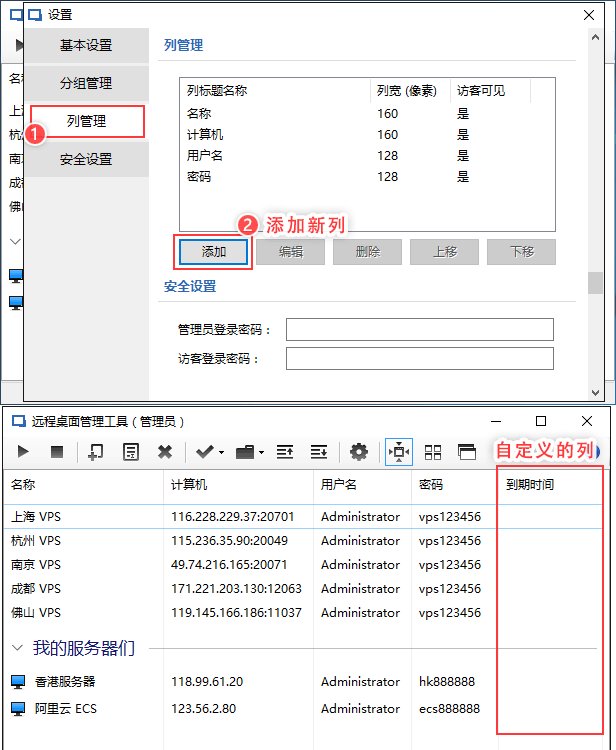Screen dimensions: 616x750
Task: Click the move item down toolbar icon
Action: [x=319, y=452]
